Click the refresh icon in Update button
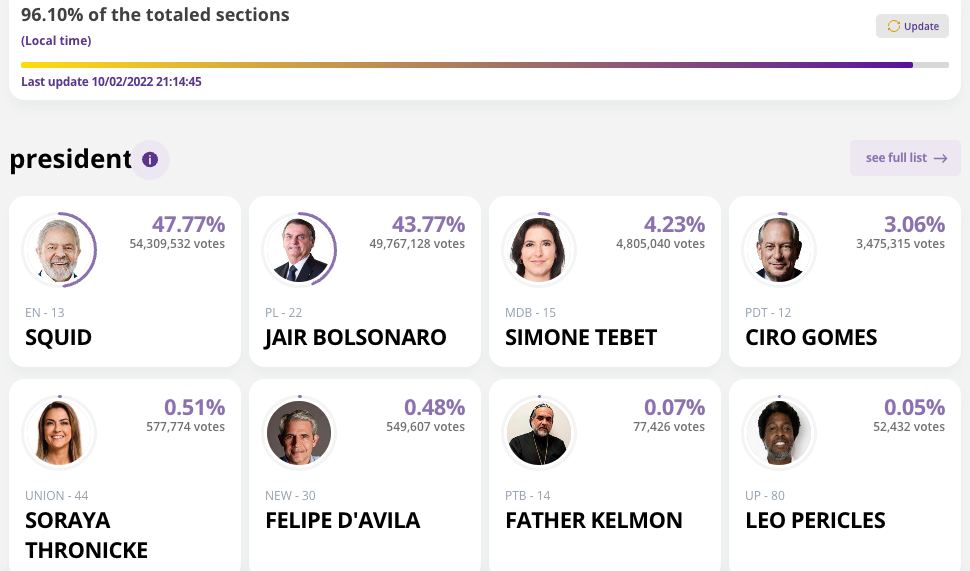The width and height of the screenshot is (970, 571). (893, 26)
